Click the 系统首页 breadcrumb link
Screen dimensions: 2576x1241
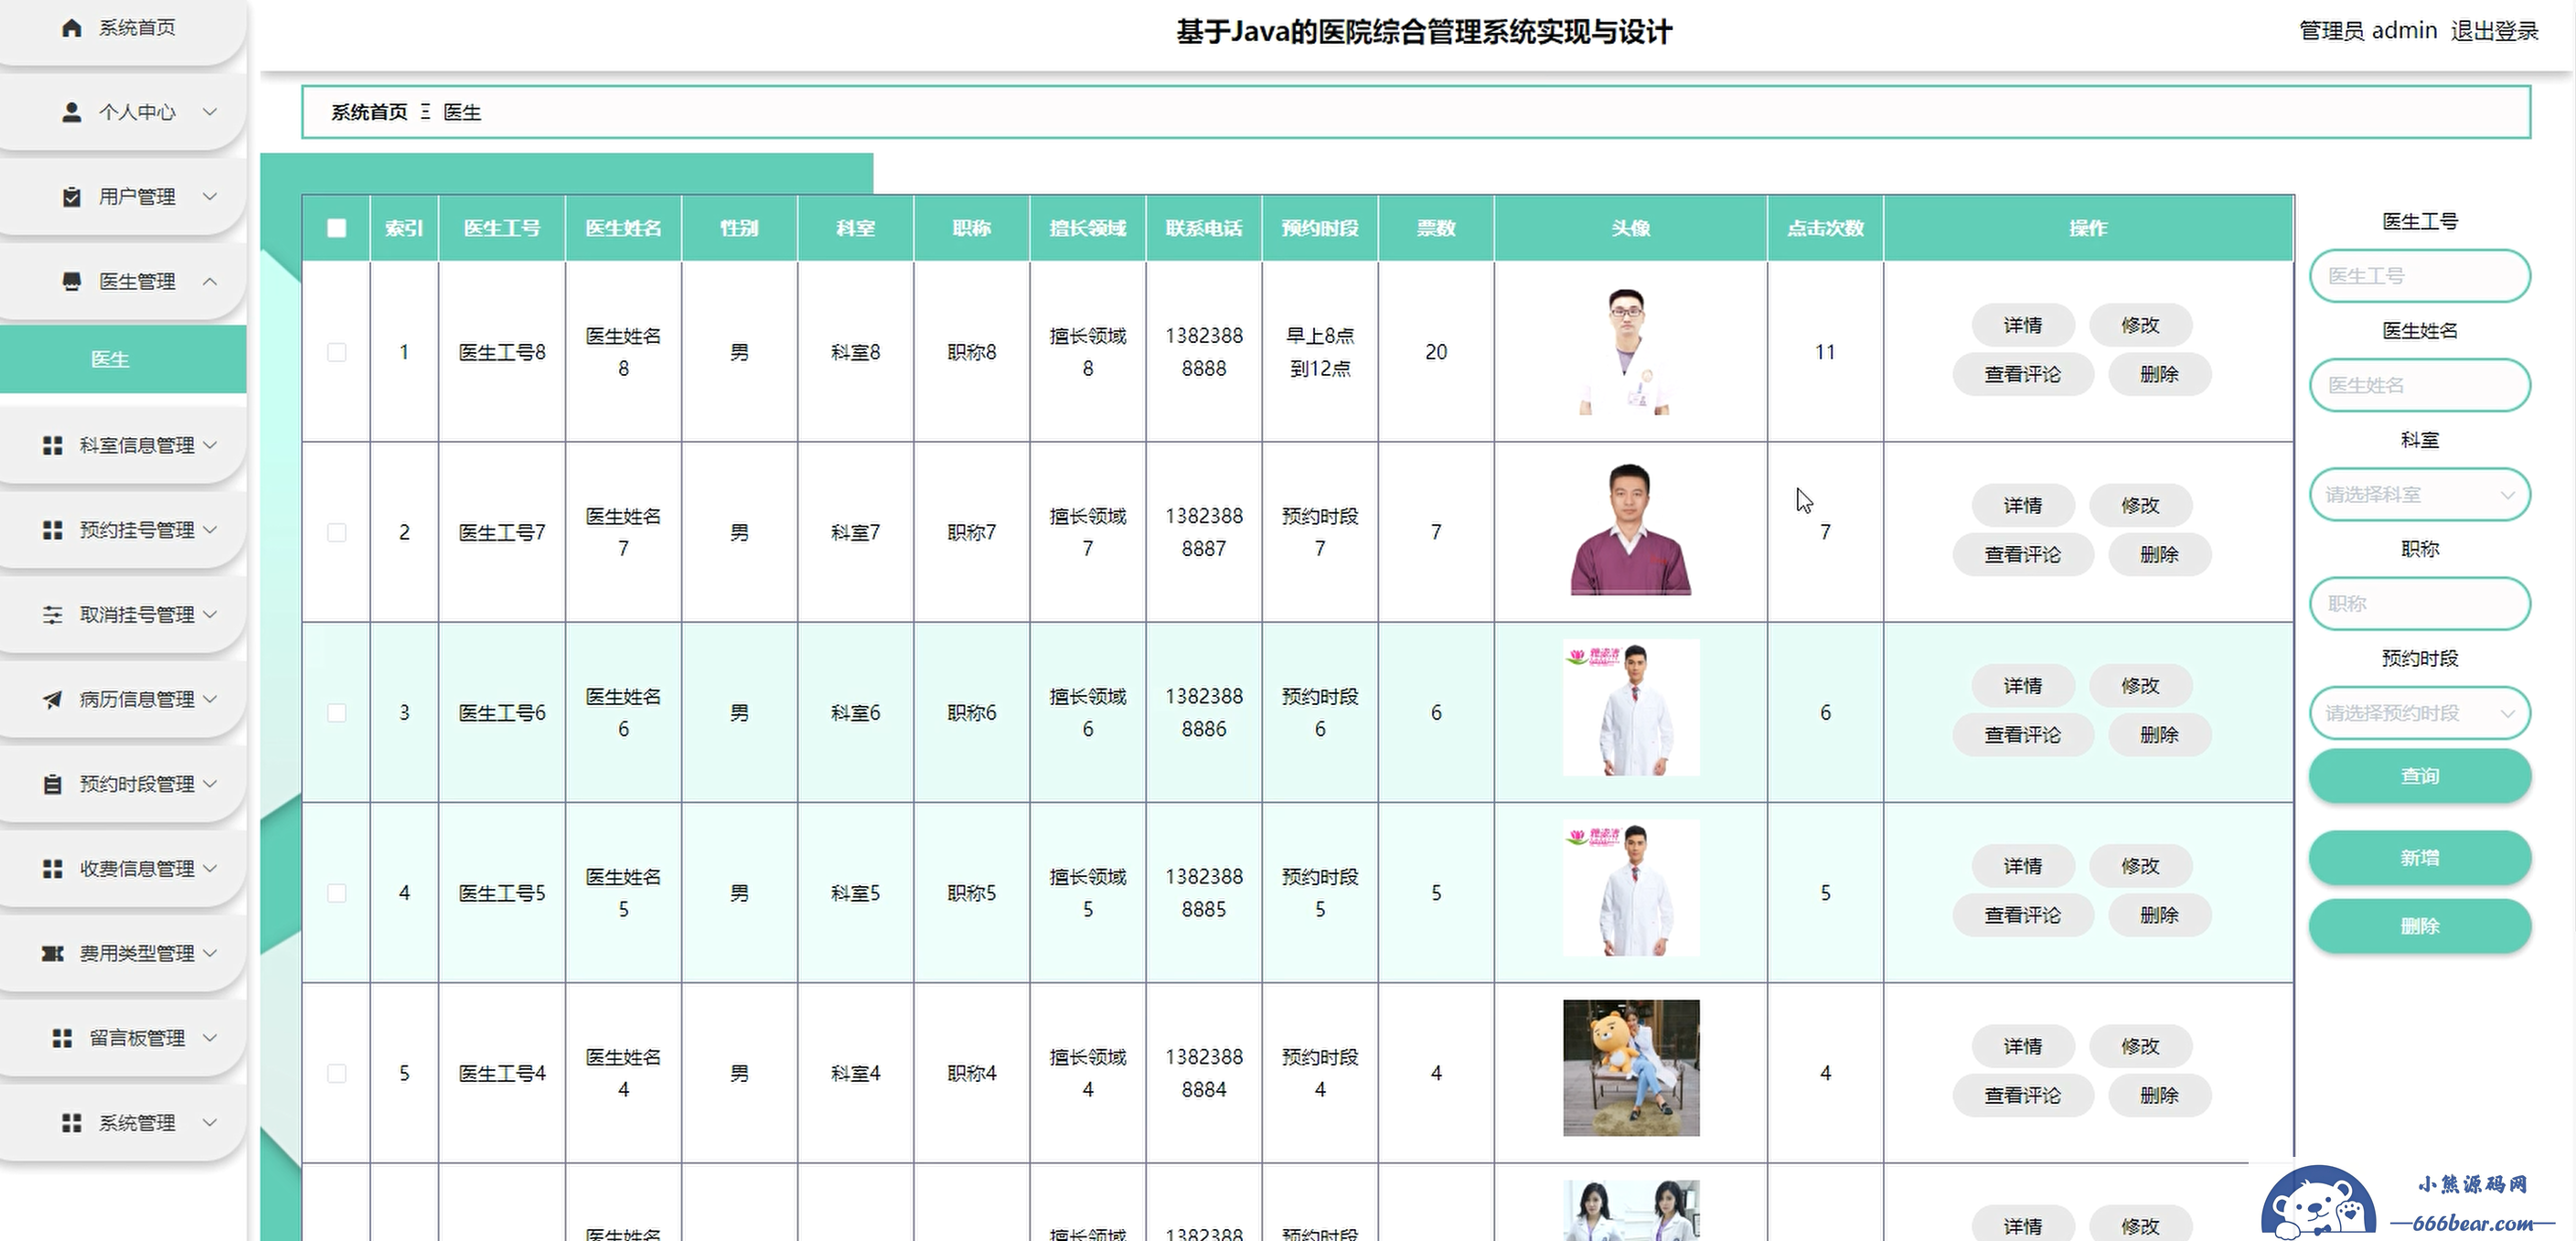pos(369,112)
